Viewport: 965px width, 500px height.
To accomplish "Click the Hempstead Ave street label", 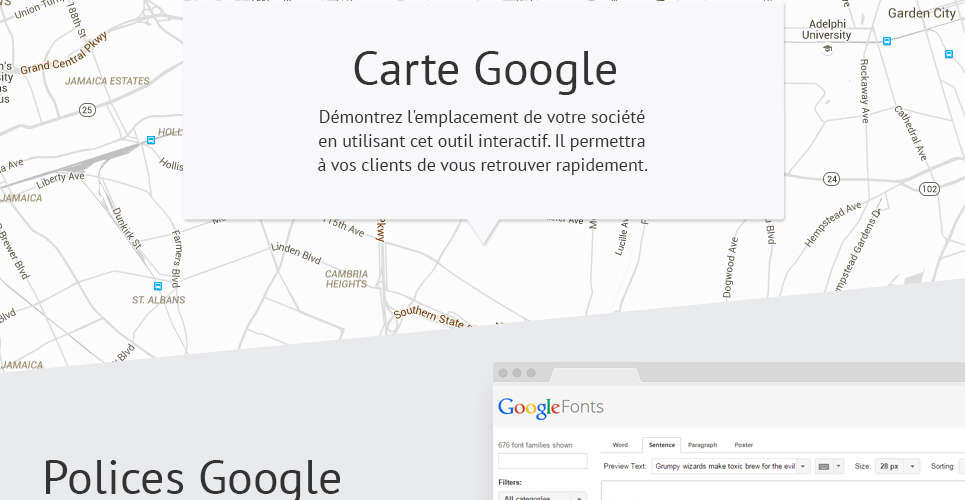I will [833, 225].
